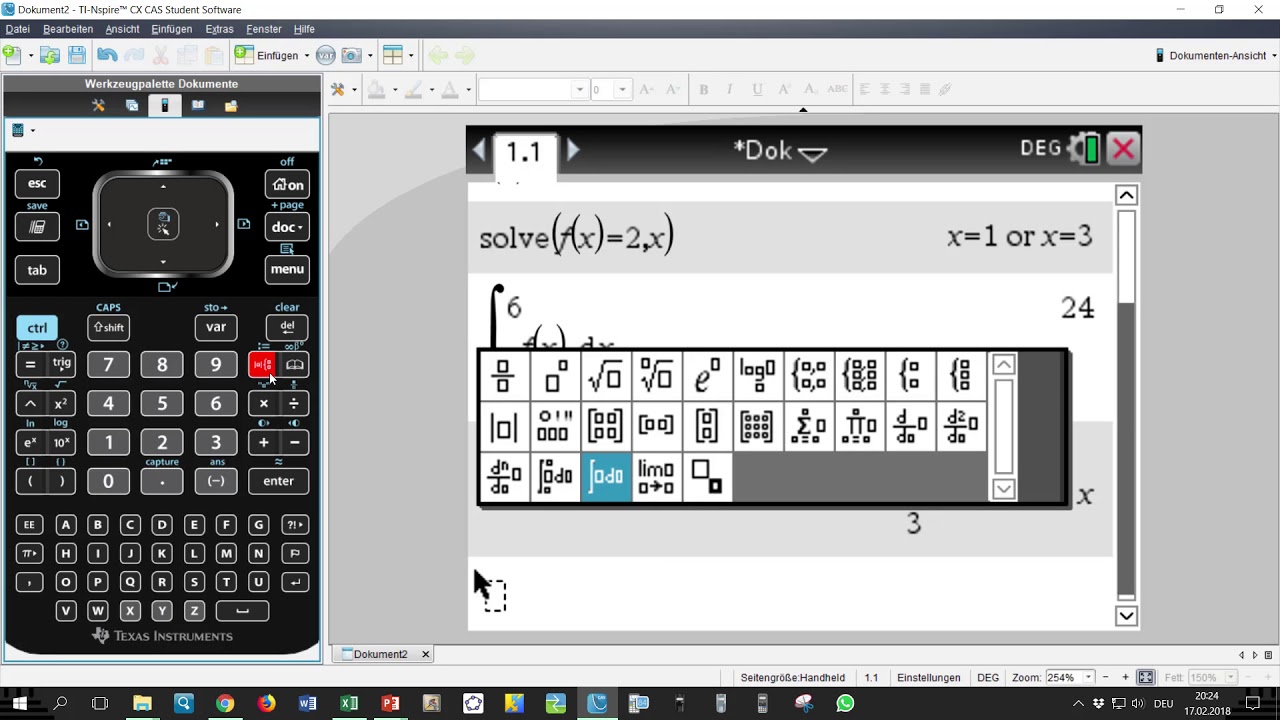Insert the second derivative template
Screen dimensions: 1280x720
(x=962, y=426)
